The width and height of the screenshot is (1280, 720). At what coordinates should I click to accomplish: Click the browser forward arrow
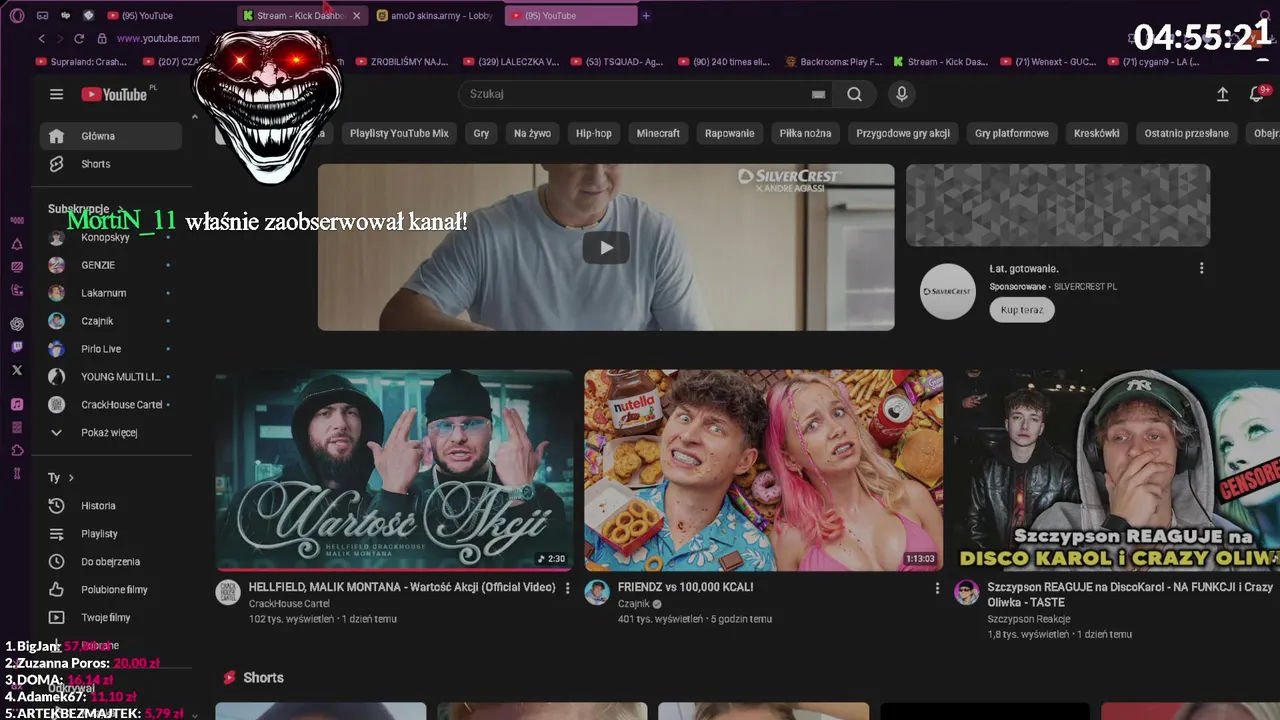(x=60, y=38)
